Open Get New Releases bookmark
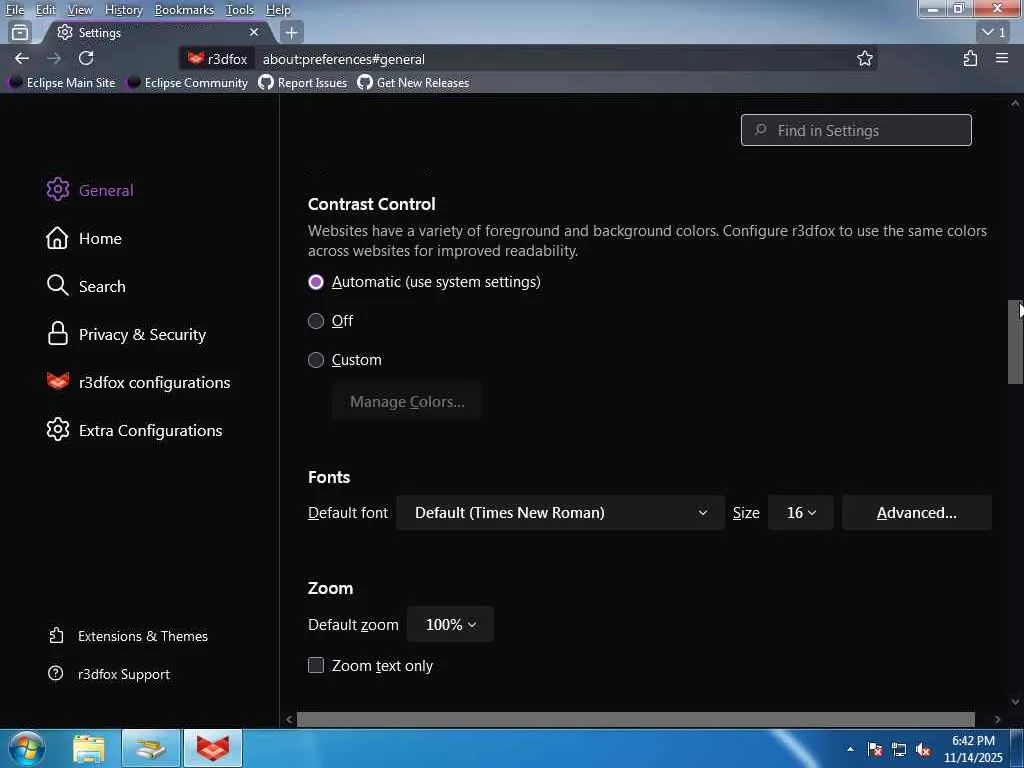Image resolution: width=1024 pixels, height=768 pixels. click(413, 83)
